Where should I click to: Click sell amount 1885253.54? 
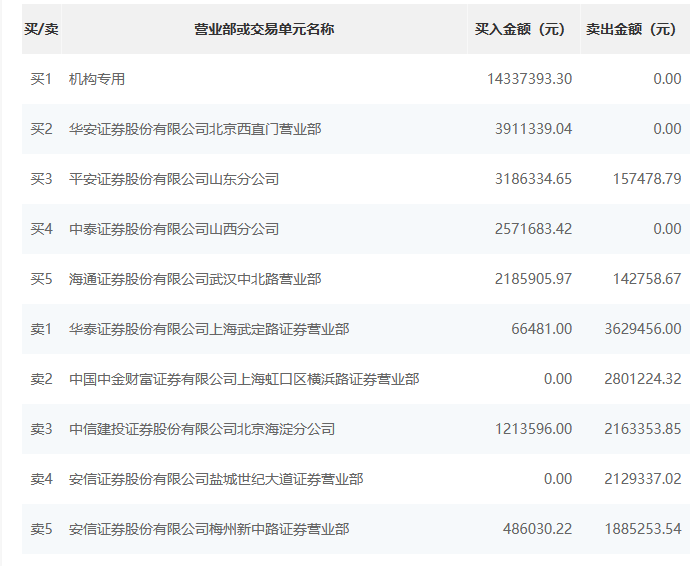tap(643, 529)
